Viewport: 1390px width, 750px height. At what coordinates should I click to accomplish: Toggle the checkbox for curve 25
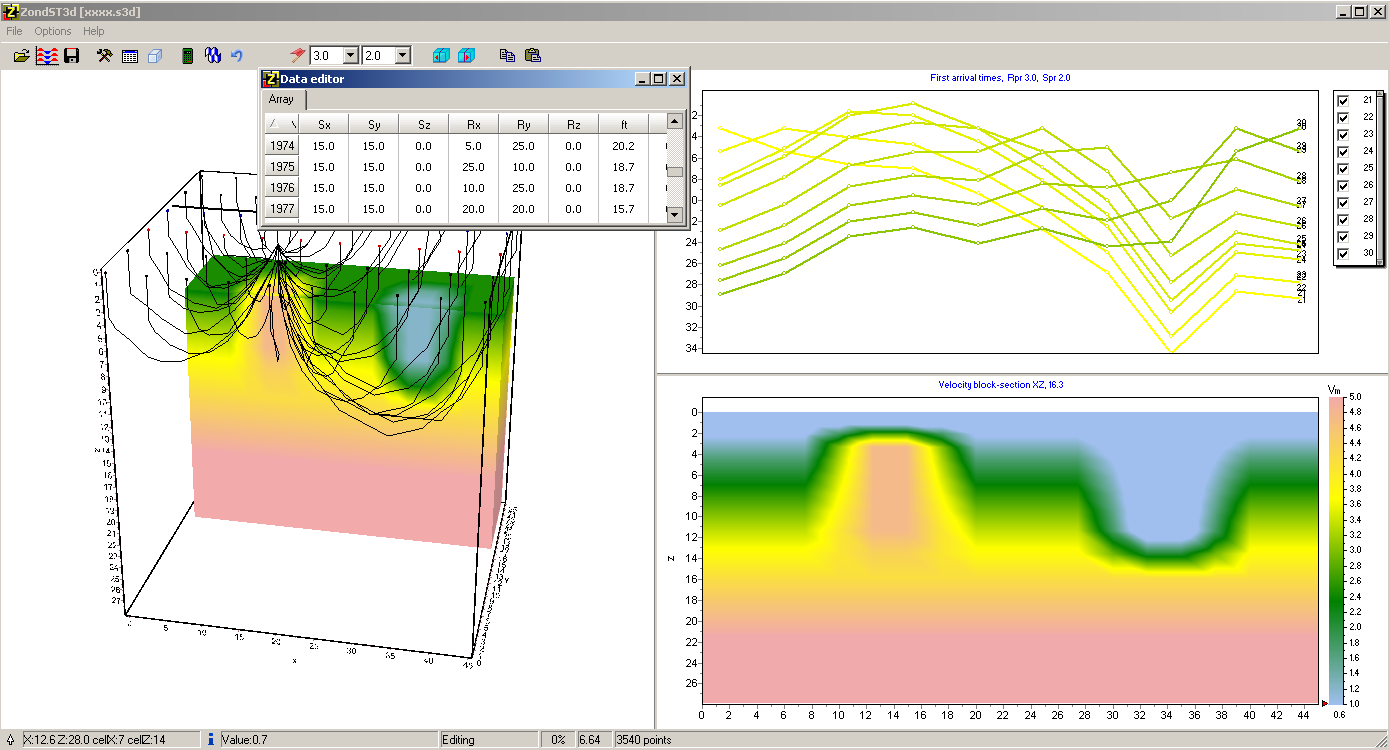1343,168
